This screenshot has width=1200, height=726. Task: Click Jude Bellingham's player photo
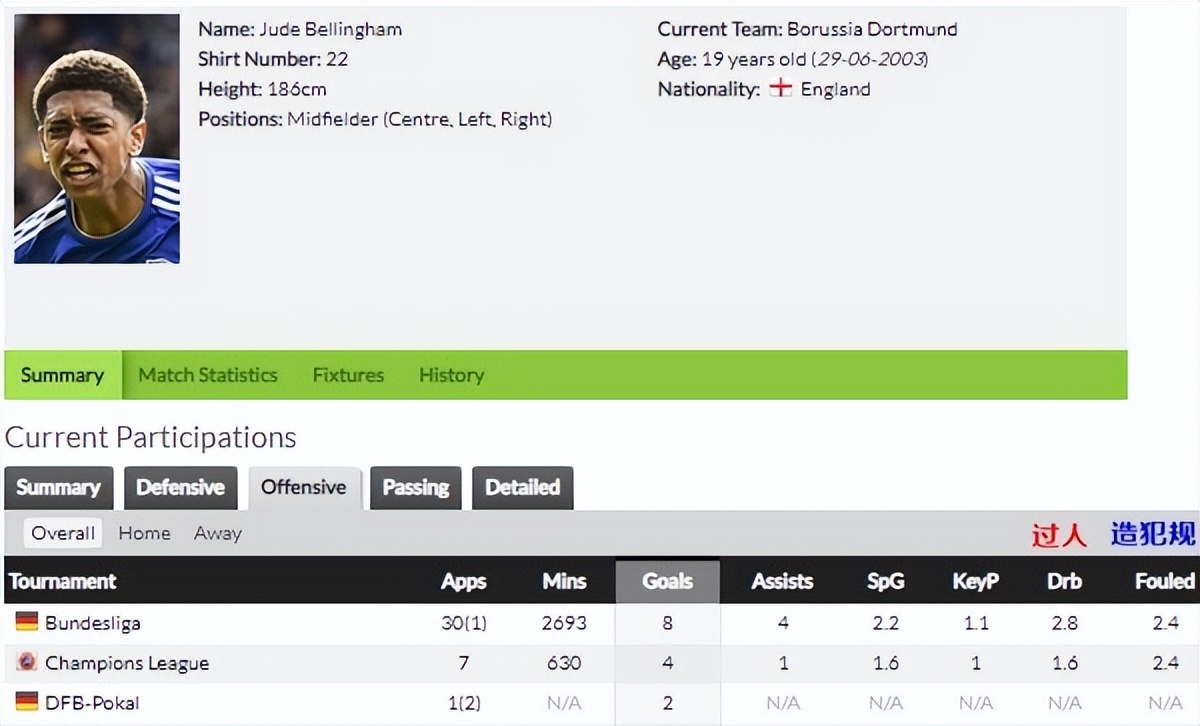coord(97,139)
